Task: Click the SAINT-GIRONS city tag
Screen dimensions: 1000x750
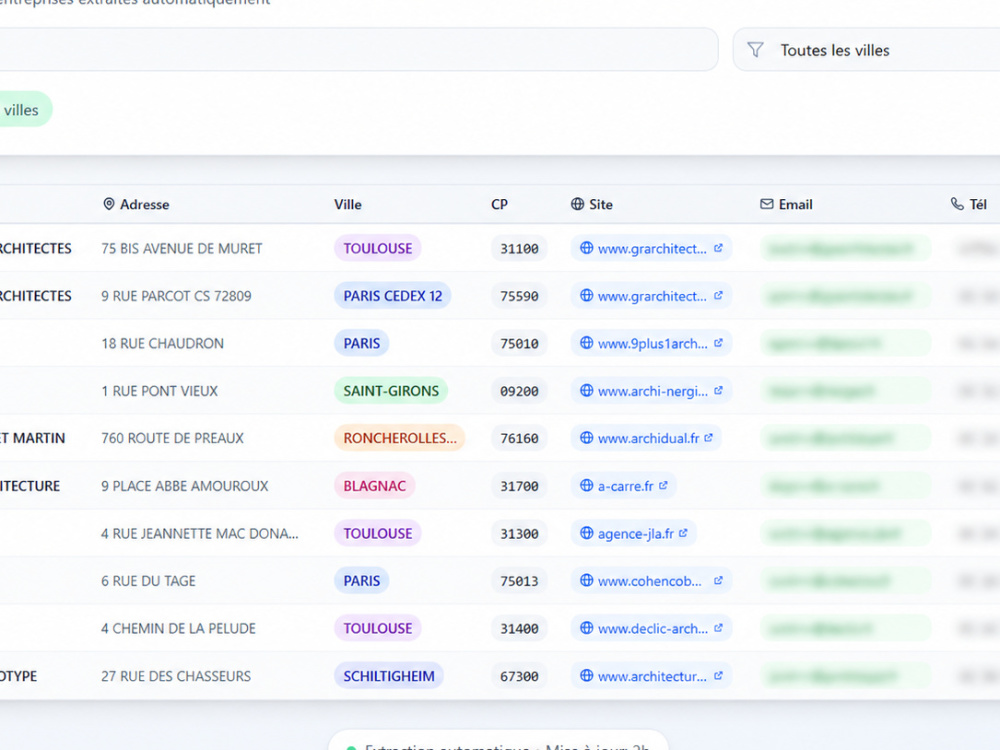Action: [x=391, y=391]
